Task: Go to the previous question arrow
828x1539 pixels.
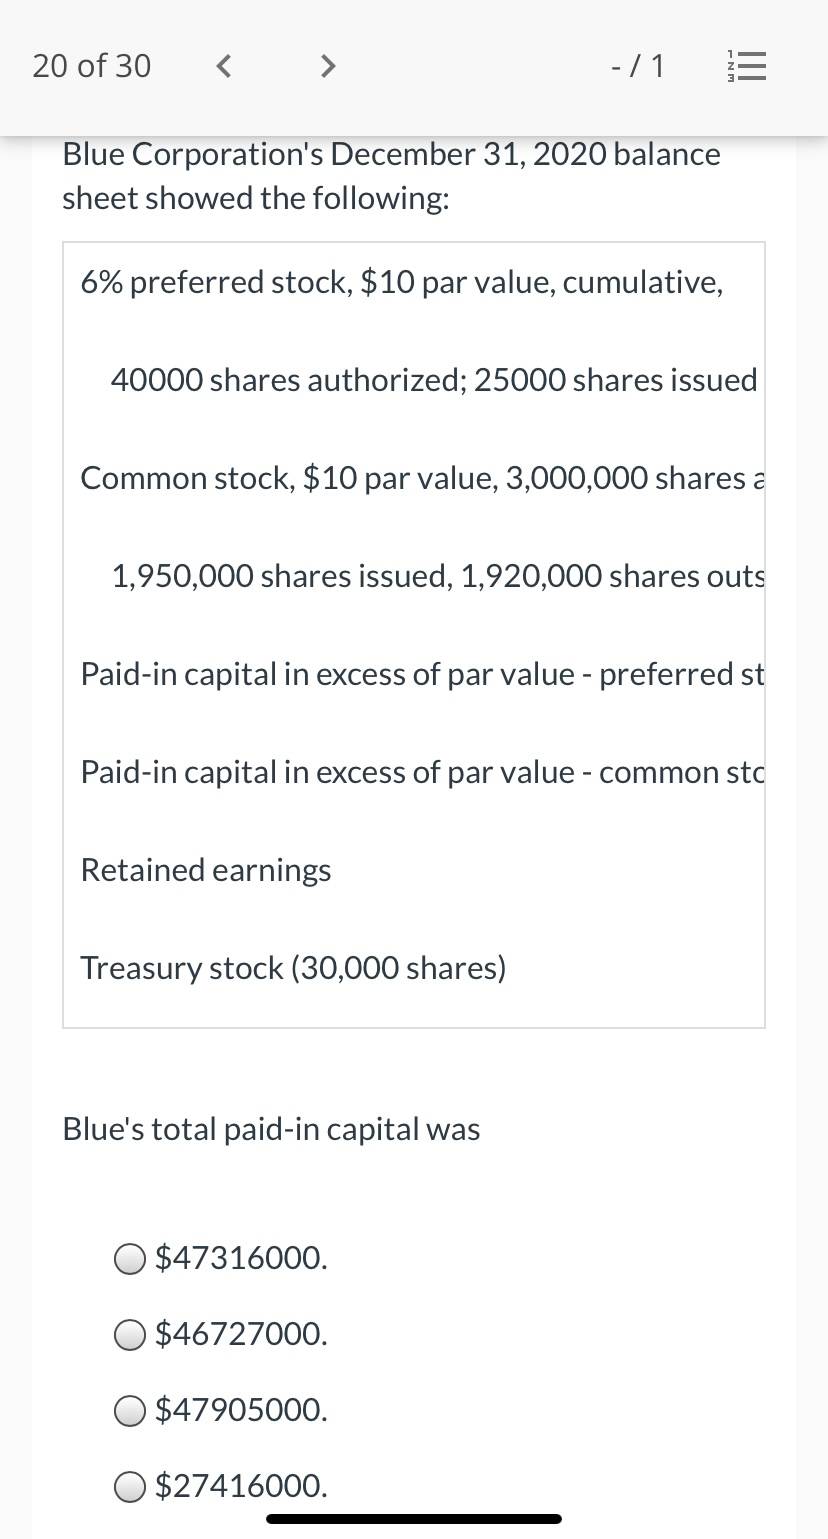Action: coord(225,67)
